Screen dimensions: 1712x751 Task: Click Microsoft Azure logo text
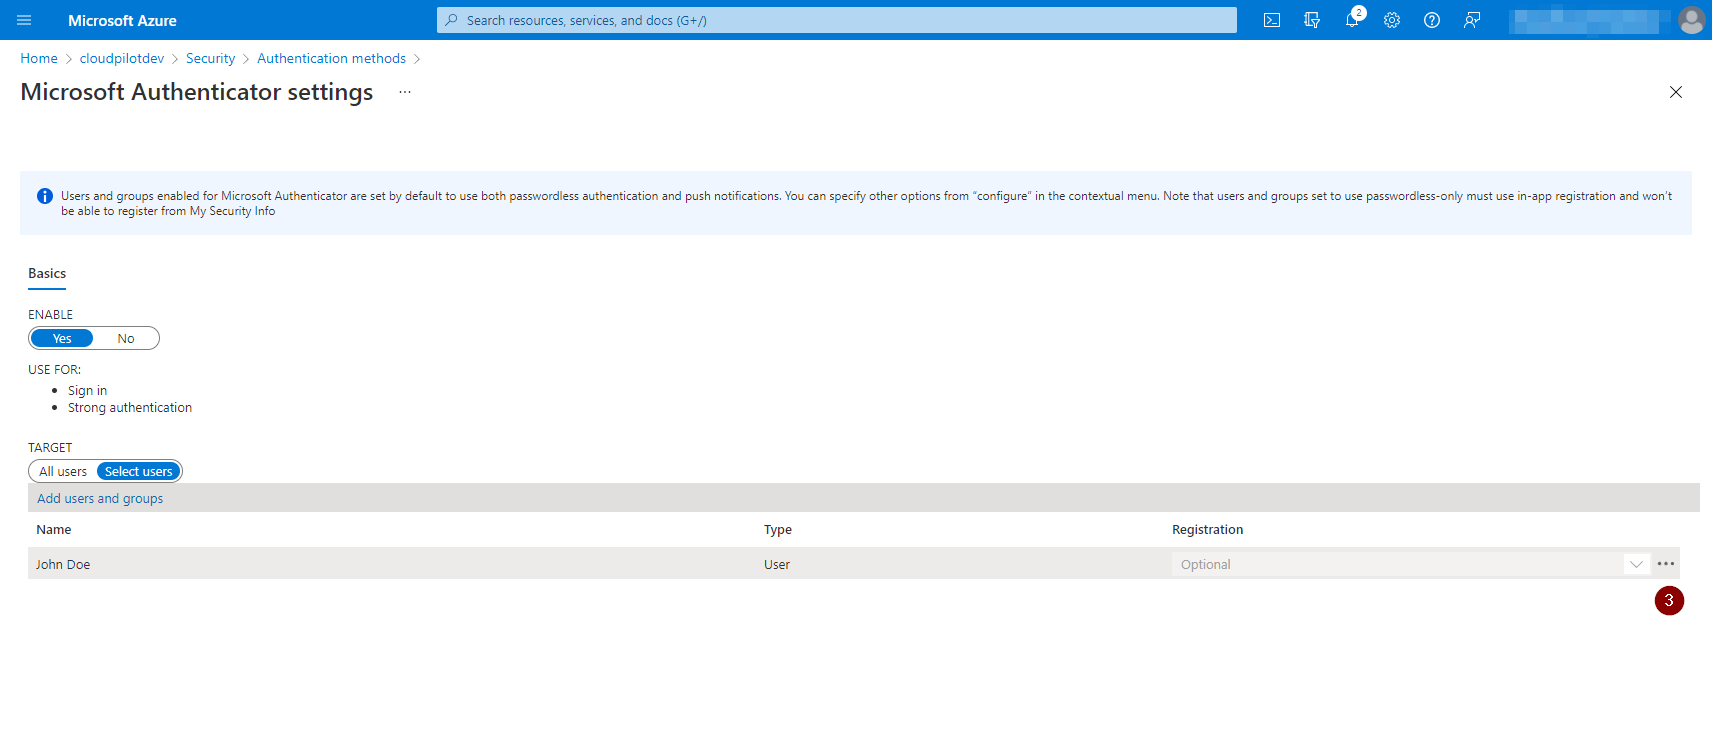click(122, 20)
